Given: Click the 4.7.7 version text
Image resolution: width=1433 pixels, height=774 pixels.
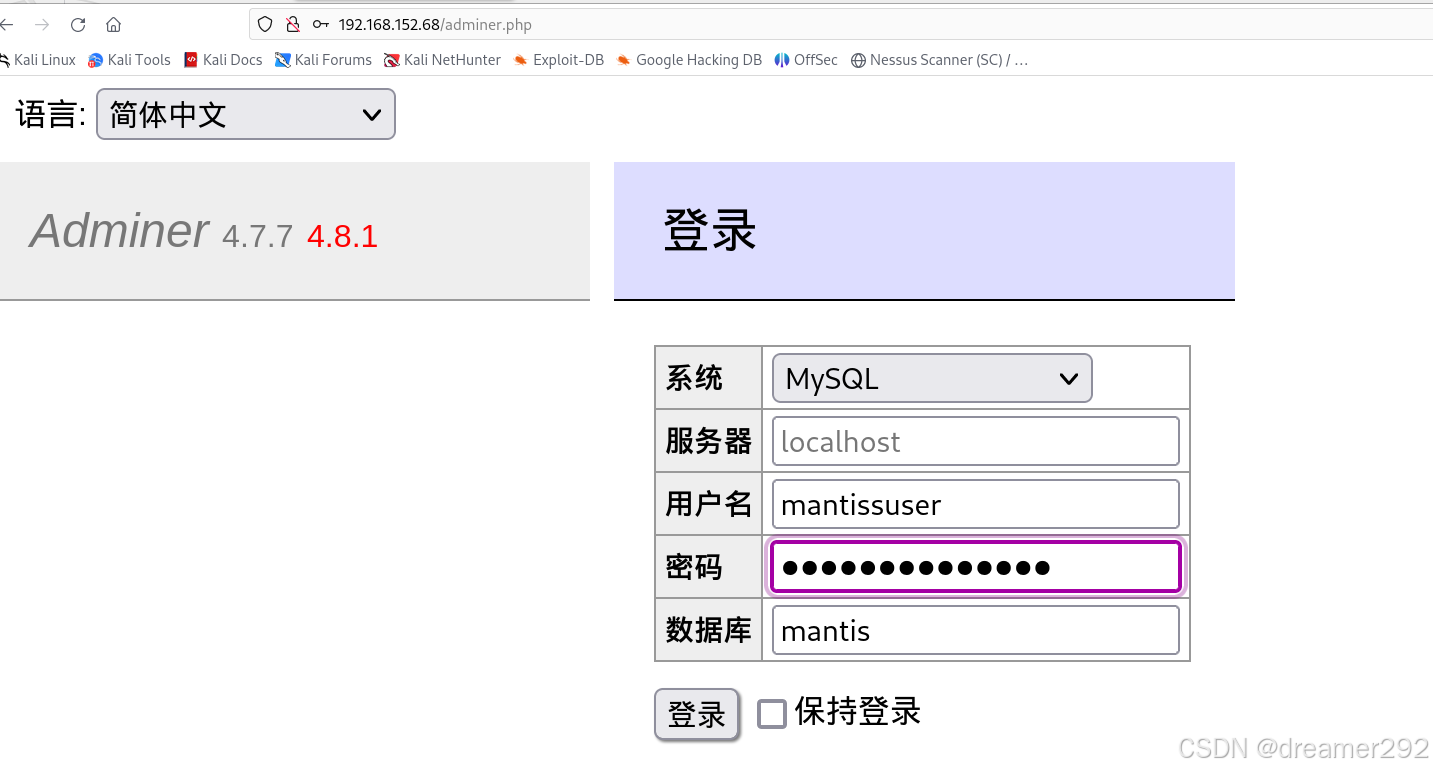Looking at the screenshot, I should click(x=257, y=237).
